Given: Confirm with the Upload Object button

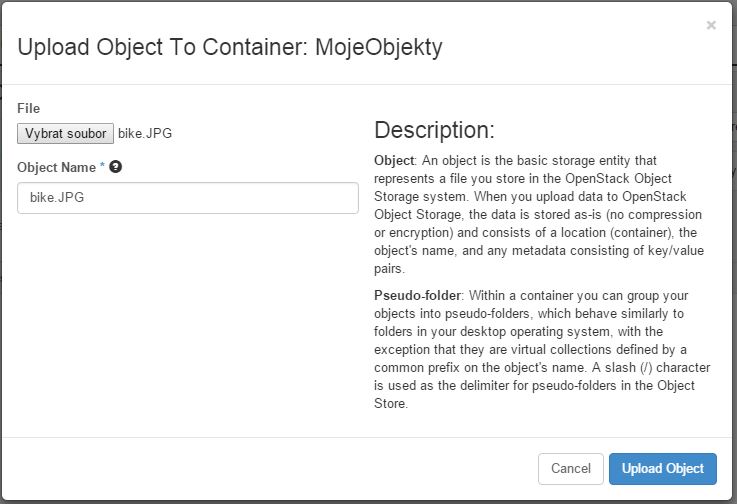Looking at the screenshot, I should [663, 469].
